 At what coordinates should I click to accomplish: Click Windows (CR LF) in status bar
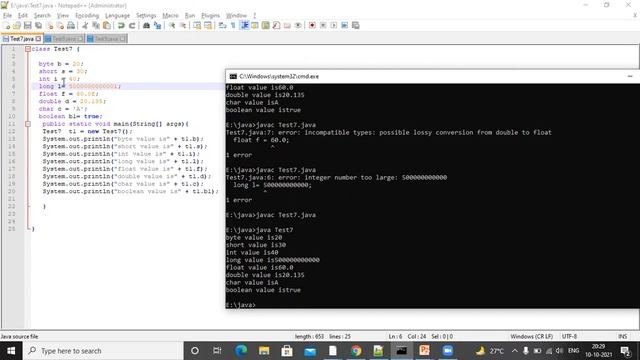531,336
